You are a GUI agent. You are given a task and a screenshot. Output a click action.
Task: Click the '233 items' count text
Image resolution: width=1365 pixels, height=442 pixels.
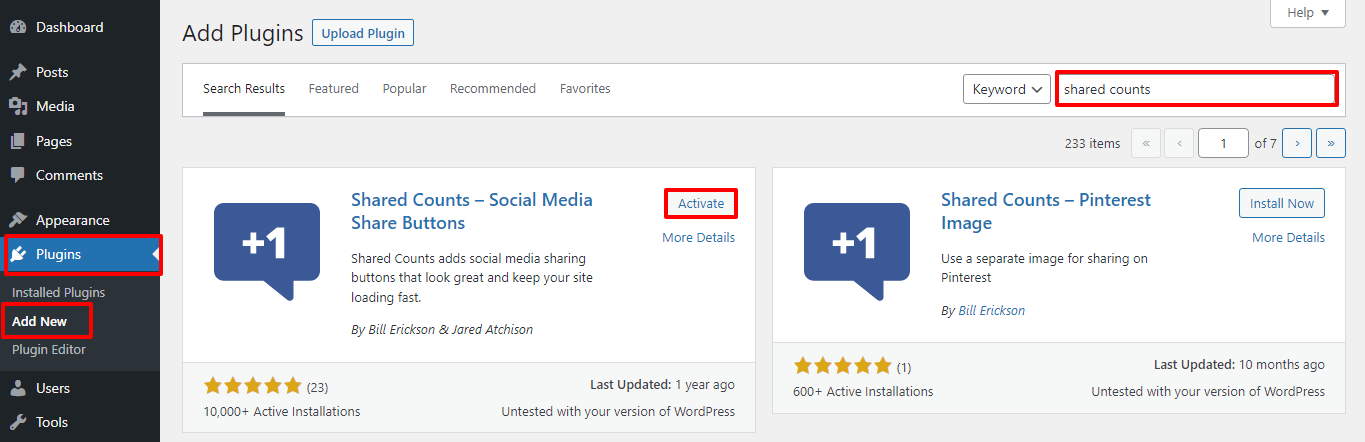[1093, 143]
